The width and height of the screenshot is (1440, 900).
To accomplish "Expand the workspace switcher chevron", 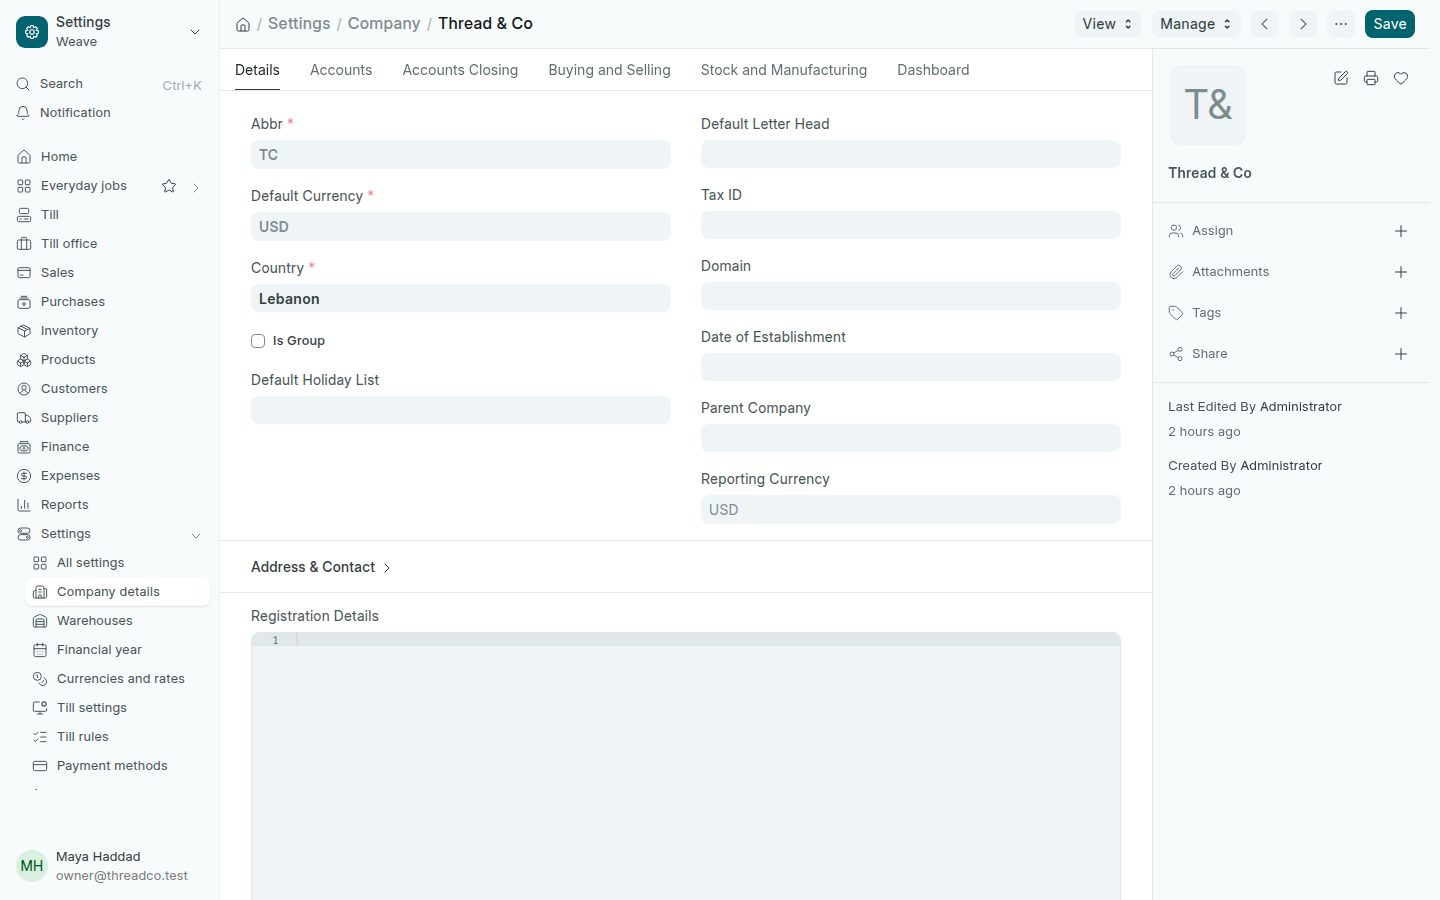I will [x=195, y=32].
